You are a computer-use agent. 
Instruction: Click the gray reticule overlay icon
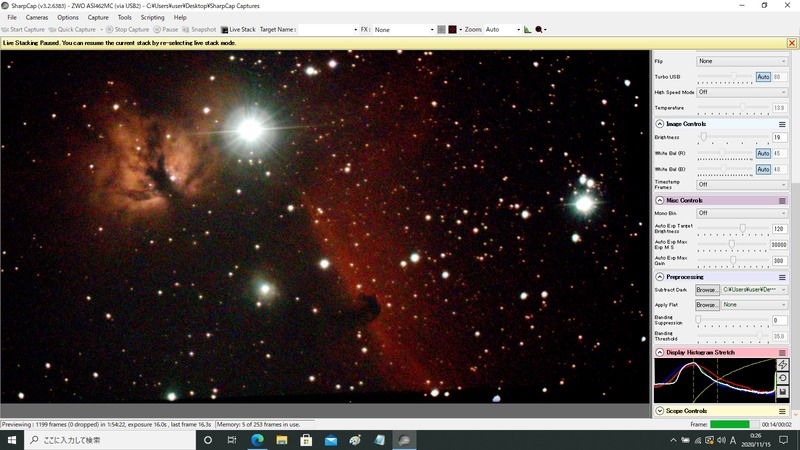click(441, 30)
